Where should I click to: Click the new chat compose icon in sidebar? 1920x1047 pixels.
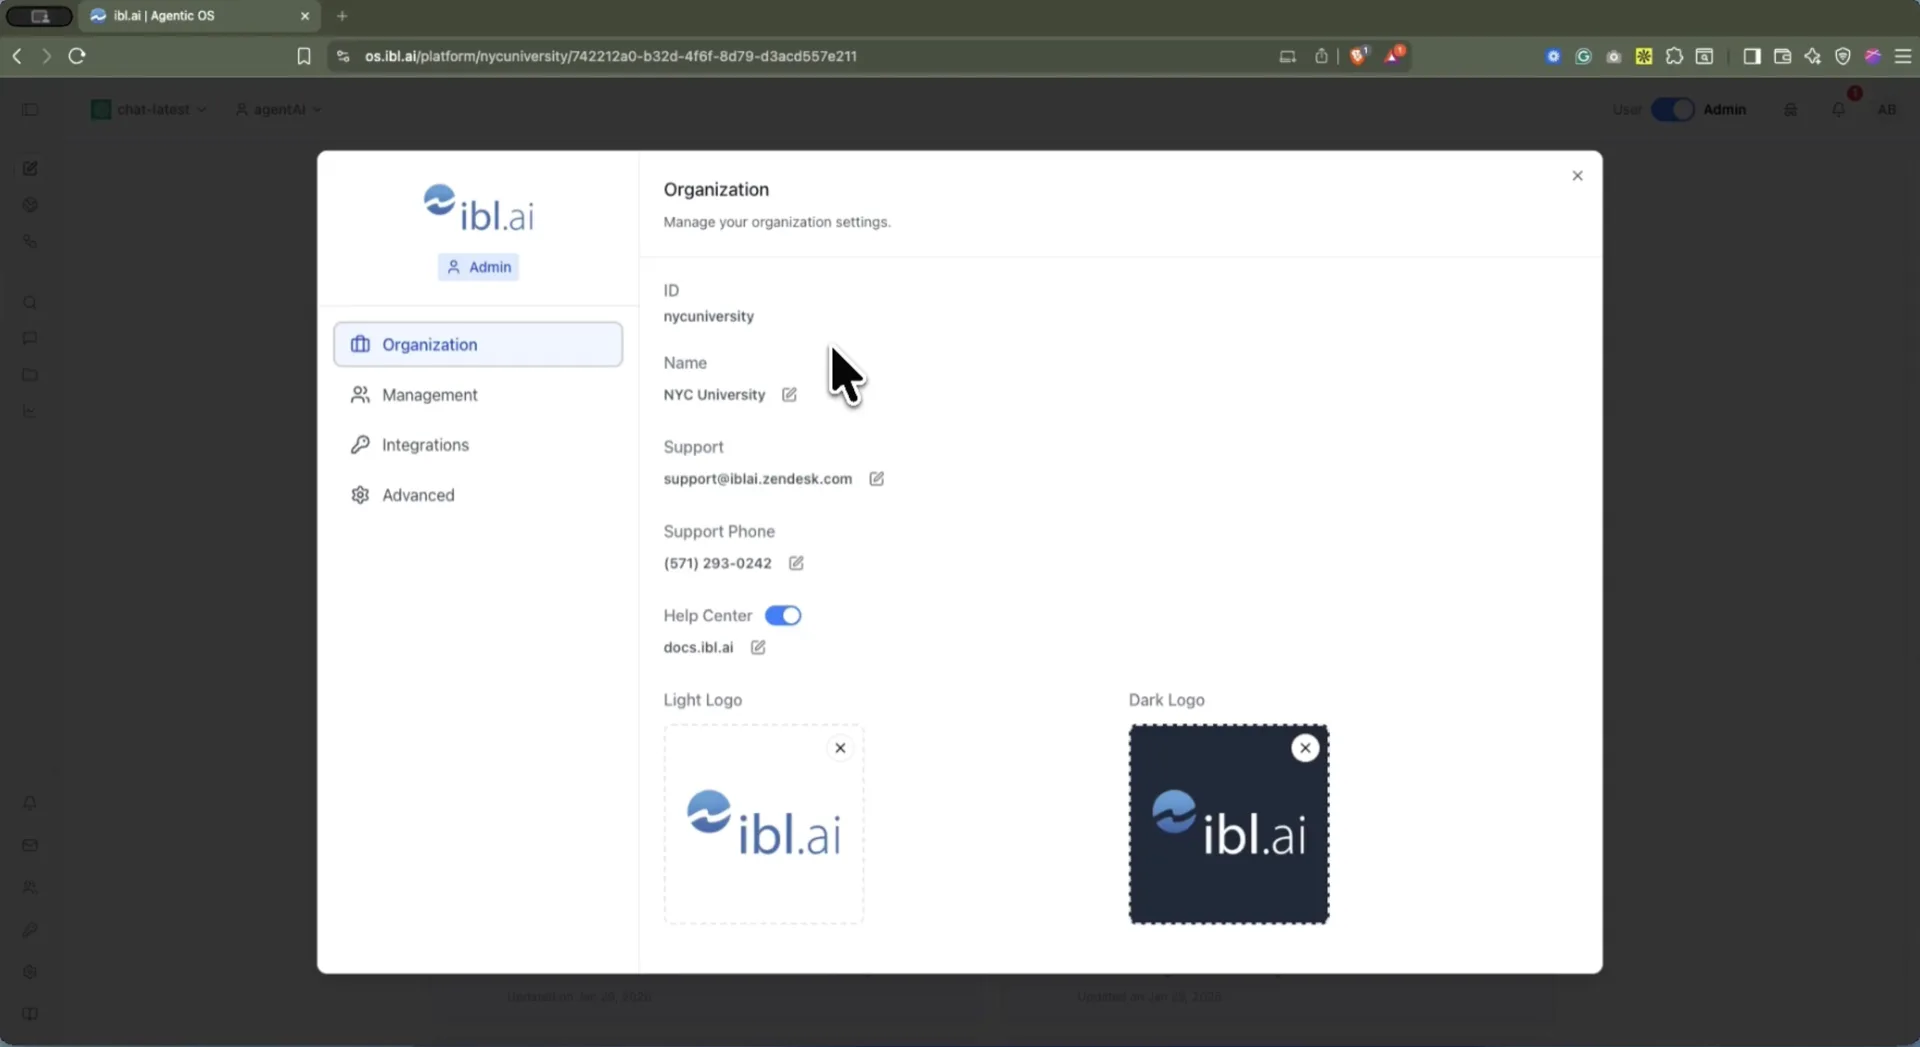coord(30,168)
